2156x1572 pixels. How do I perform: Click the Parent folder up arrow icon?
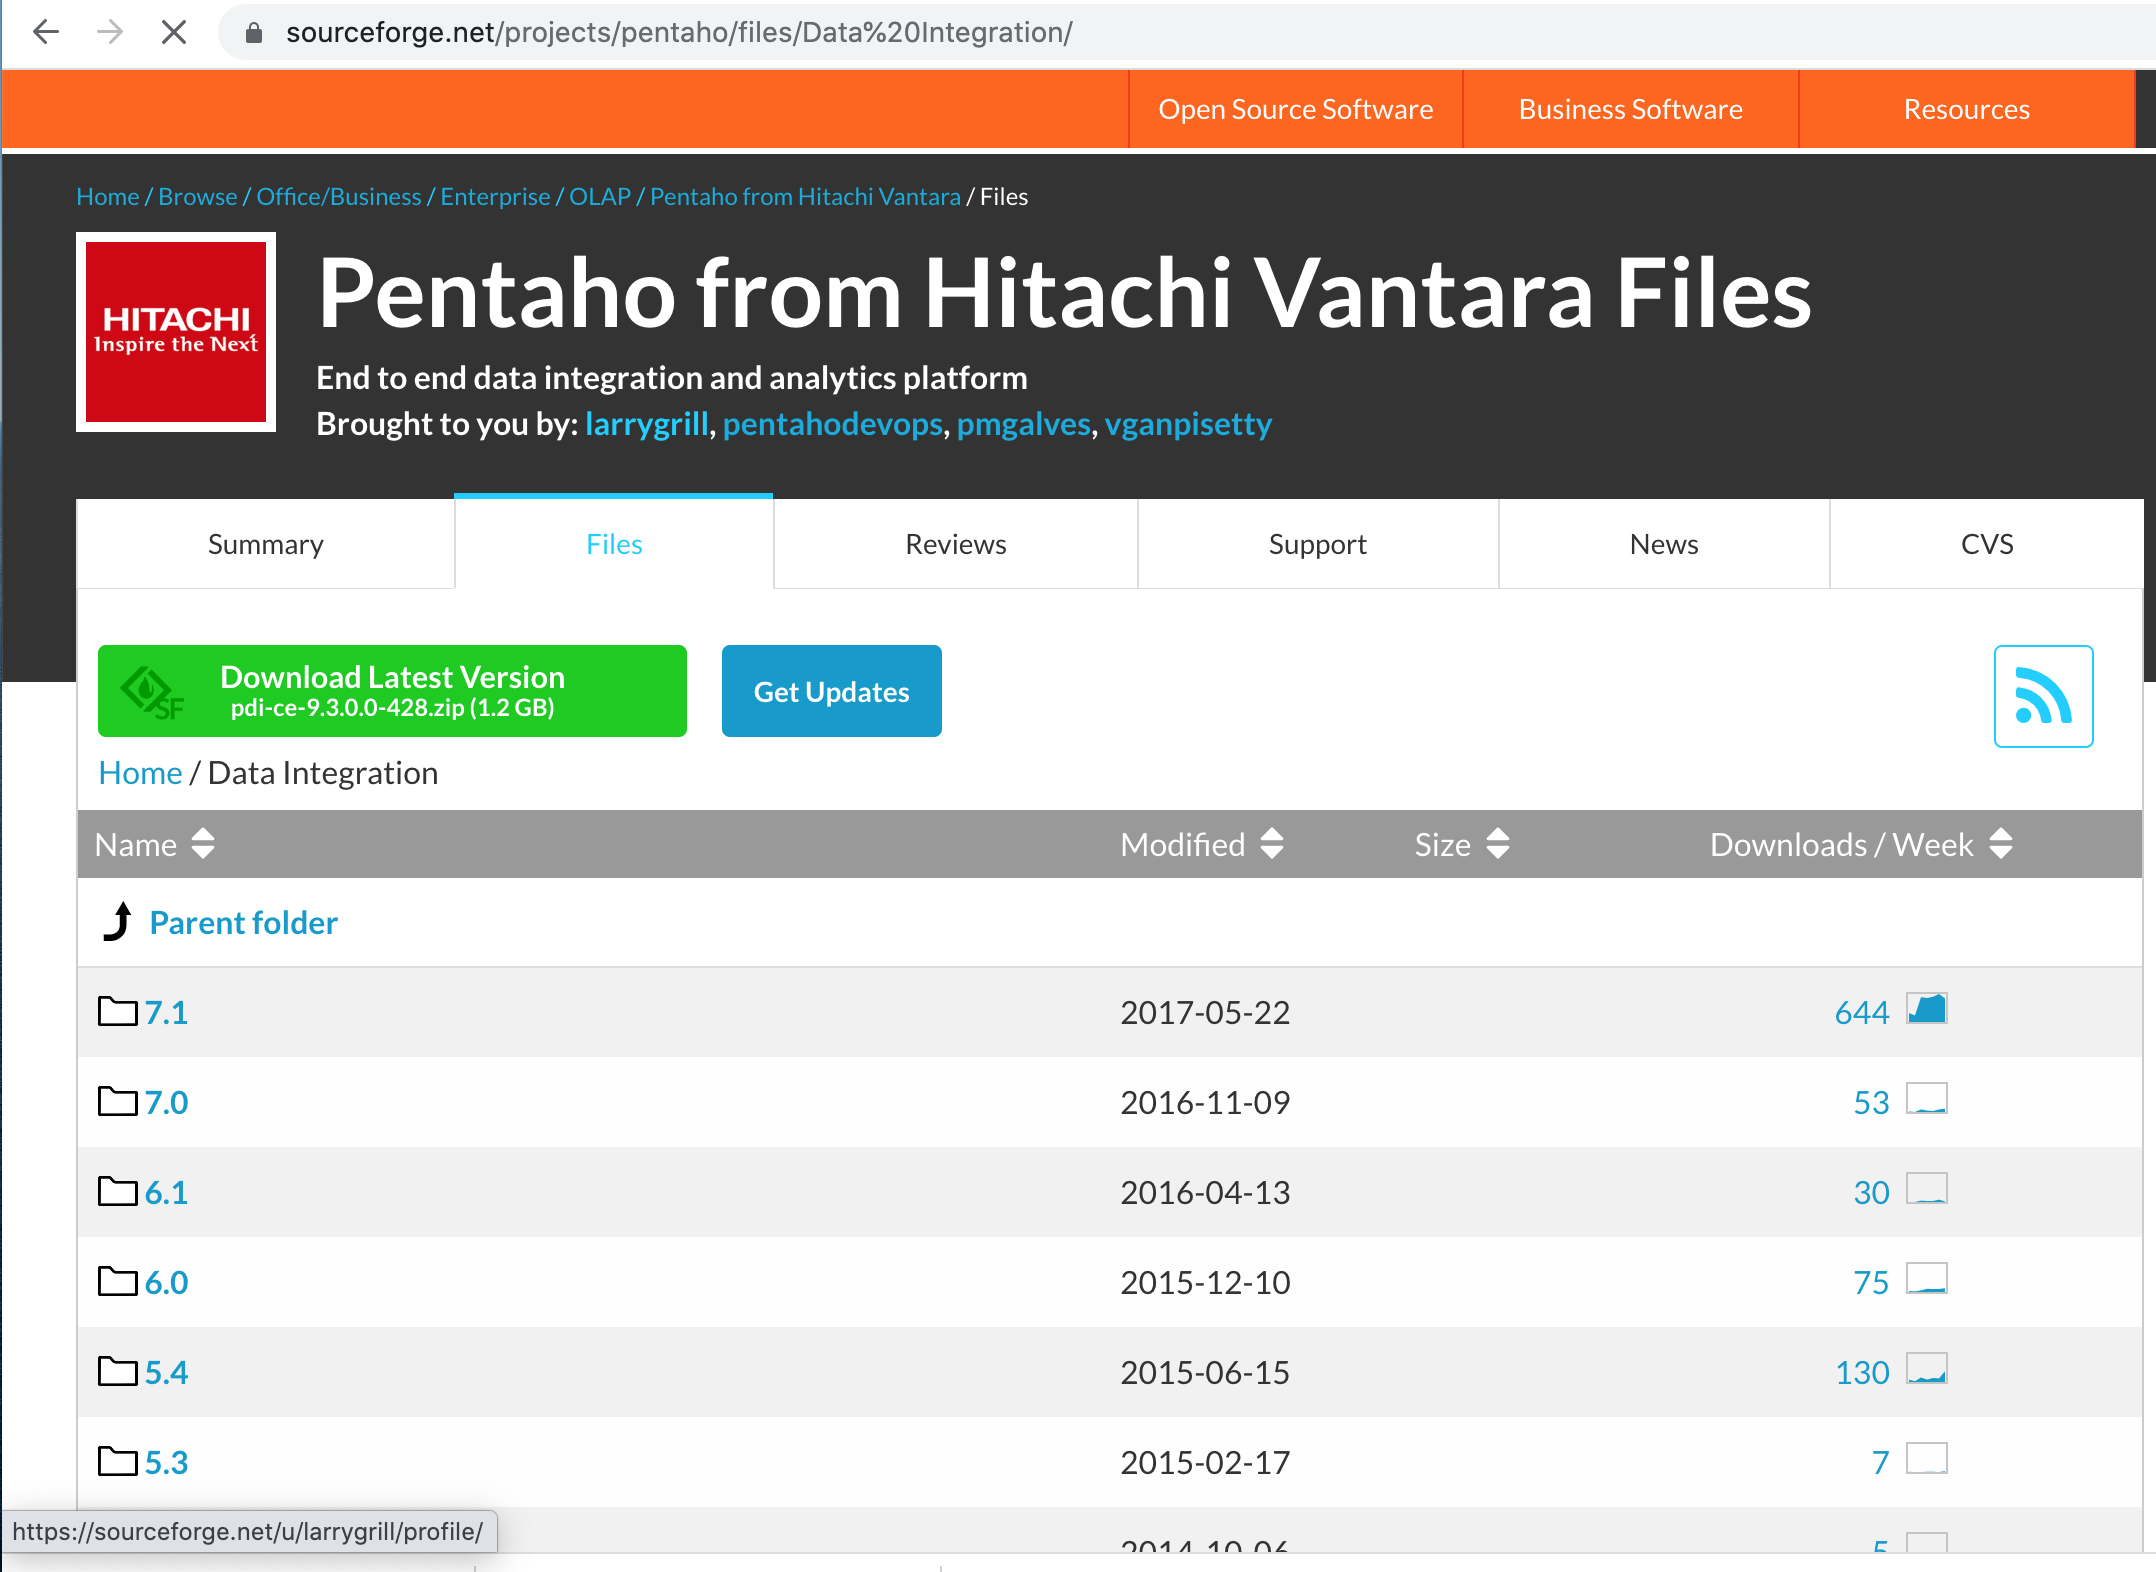[118, 921]
